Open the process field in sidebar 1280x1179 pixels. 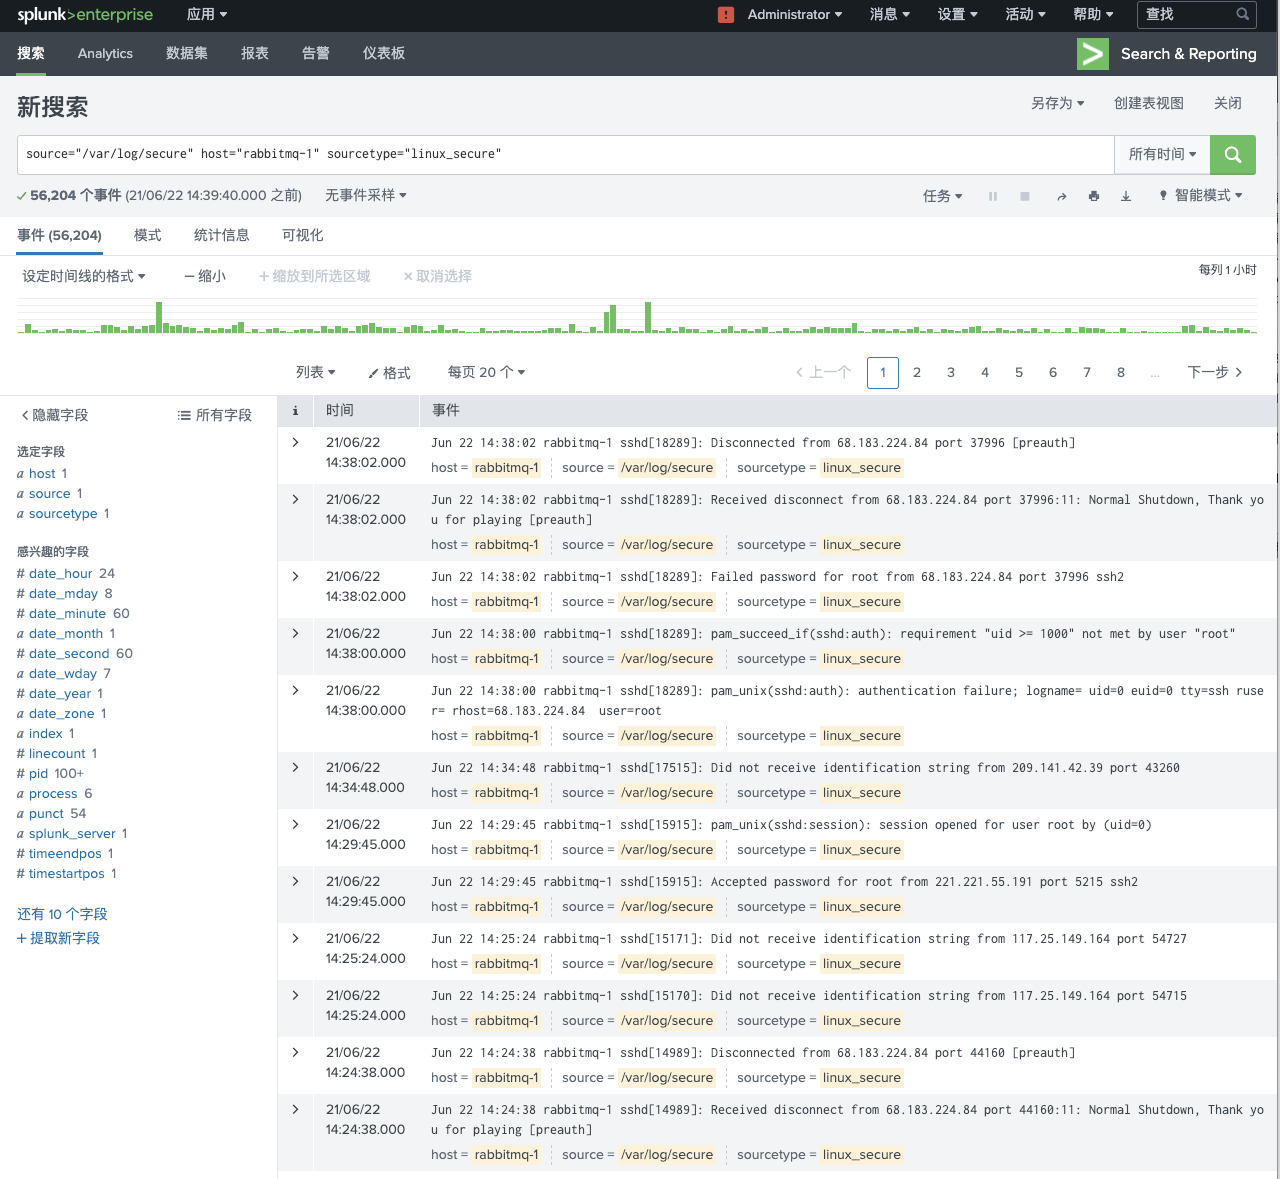(53, 793)
